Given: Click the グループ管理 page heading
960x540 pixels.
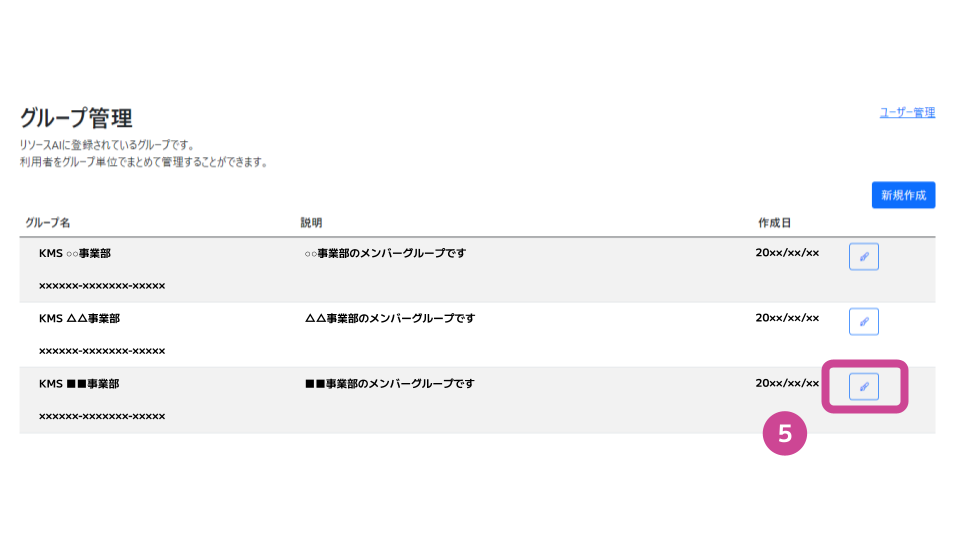Looking at the screenshot, I should pyautogui.click(x=76, y=118).
